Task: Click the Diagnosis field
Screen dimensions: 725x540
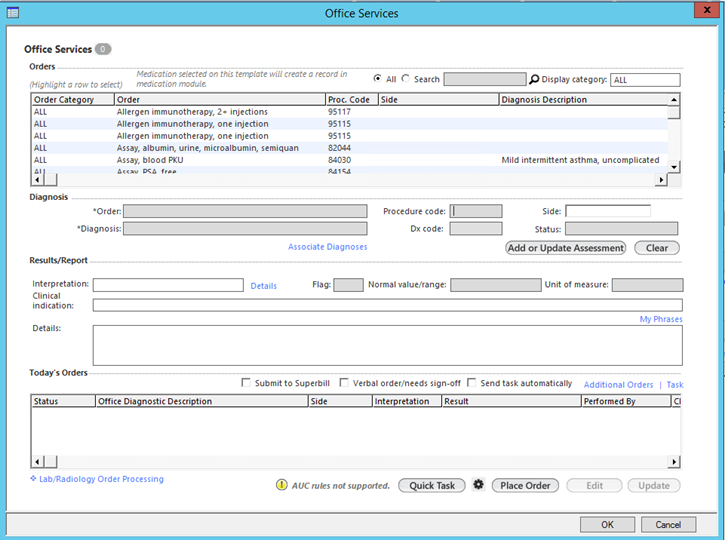Action: [x=245, y=228]
